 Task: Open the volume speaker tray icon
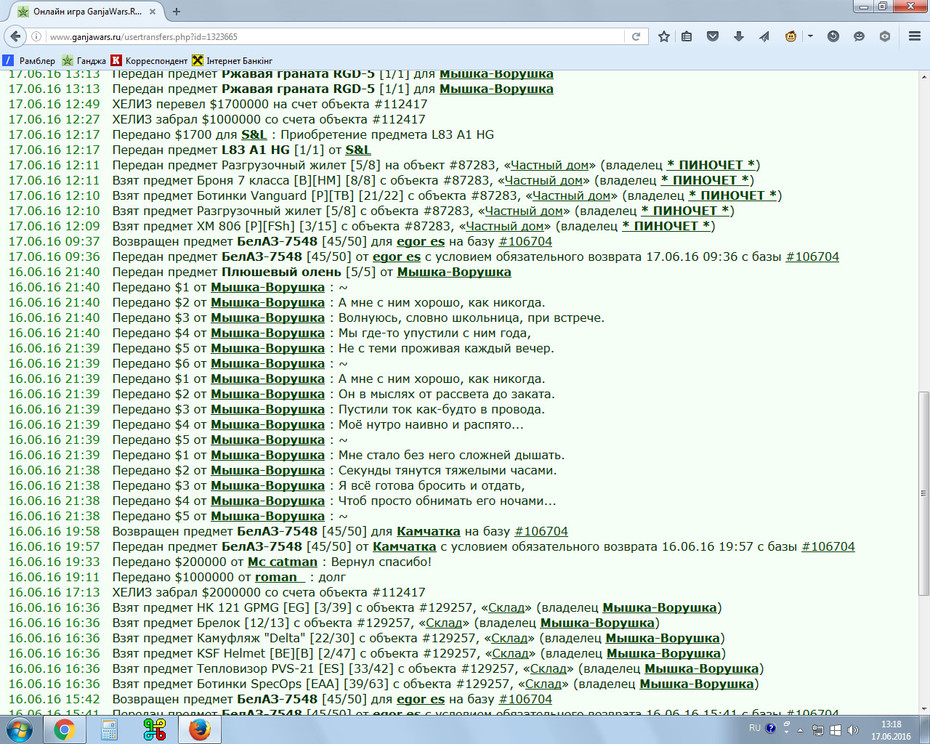tap(852, 730)
